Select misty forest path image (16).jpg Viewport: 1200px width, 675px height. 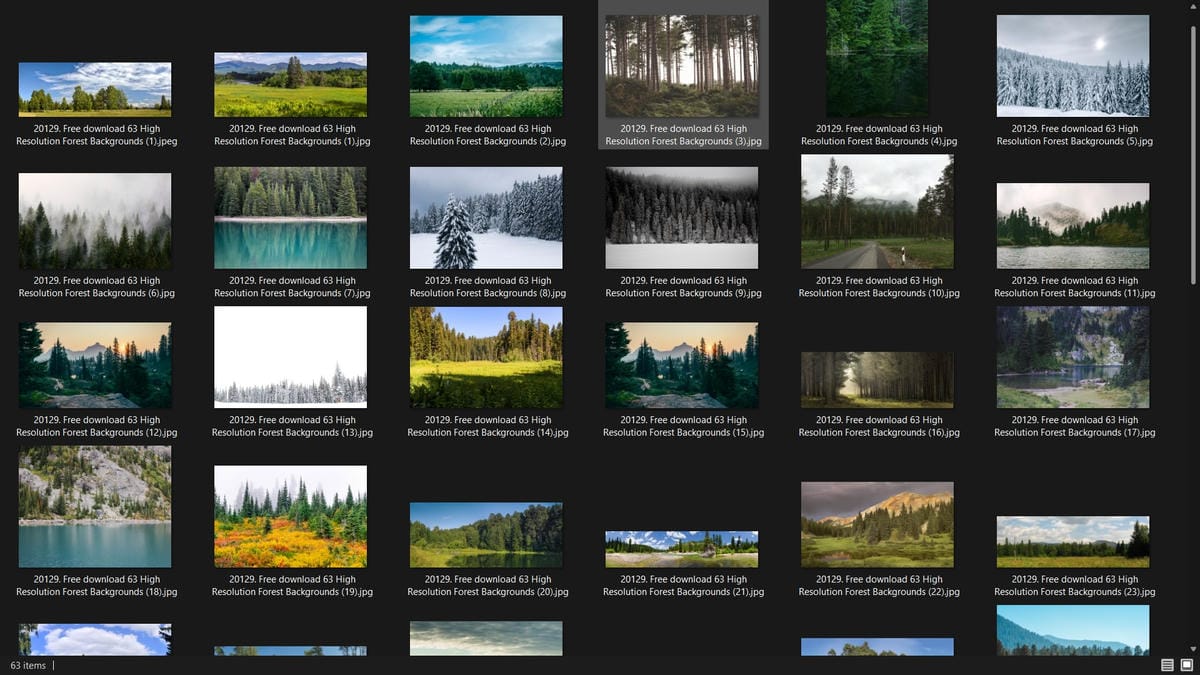pyautogui.click(x=877, y=379)
